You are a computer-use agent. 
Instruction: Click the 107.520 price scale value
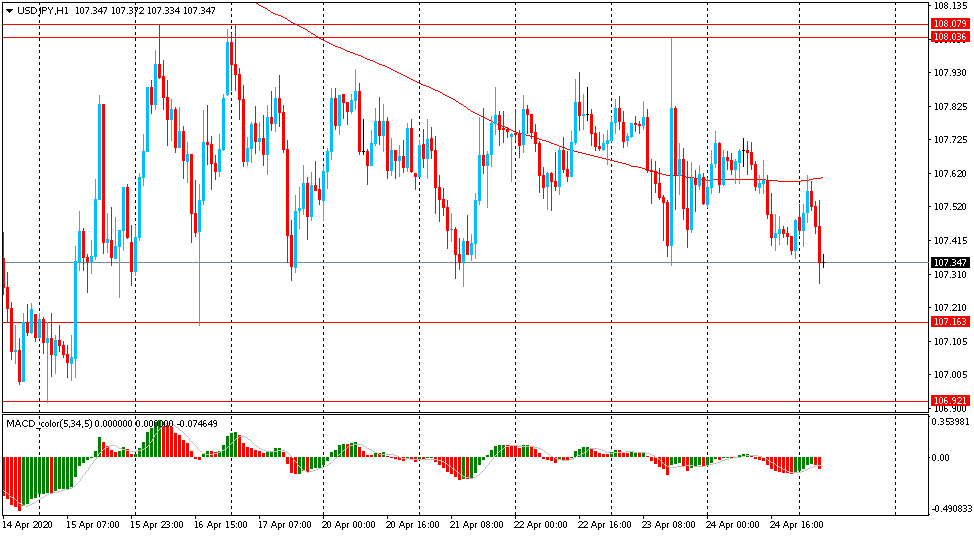(x=950, y=207)
